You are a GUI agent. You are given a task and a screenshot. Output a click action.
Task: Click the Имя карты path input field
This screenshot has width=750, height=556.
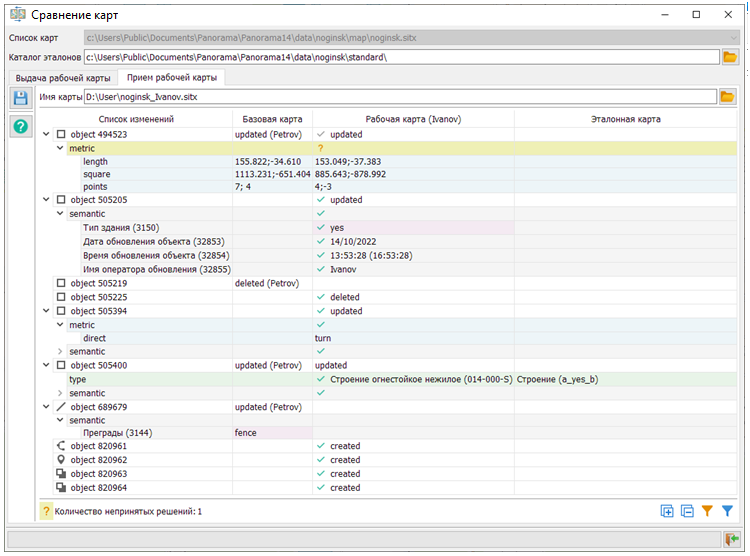[400, 97]
